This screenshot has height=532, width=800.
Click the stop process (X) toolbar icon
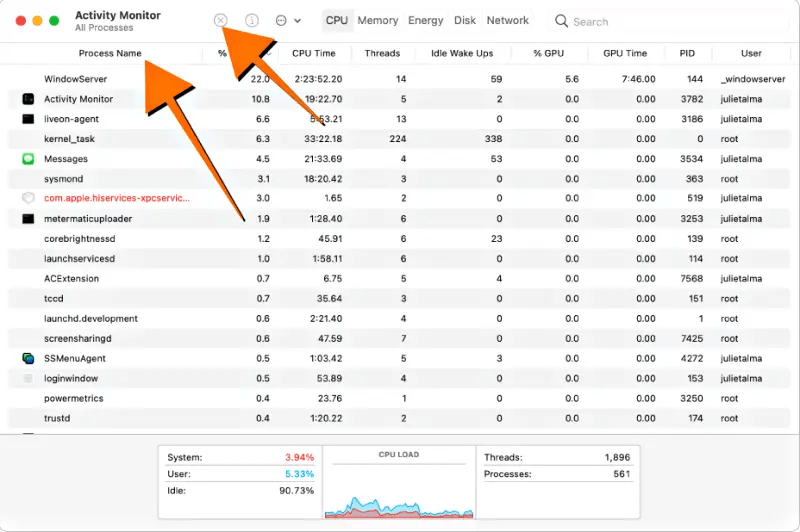pyautogui.click(x=220, y=20)
